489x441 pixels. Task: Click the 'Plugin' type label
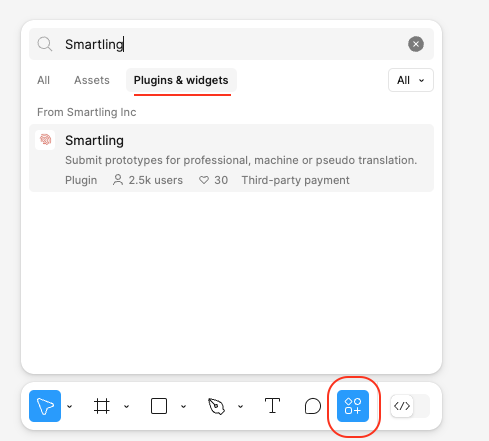coord(81,180)
